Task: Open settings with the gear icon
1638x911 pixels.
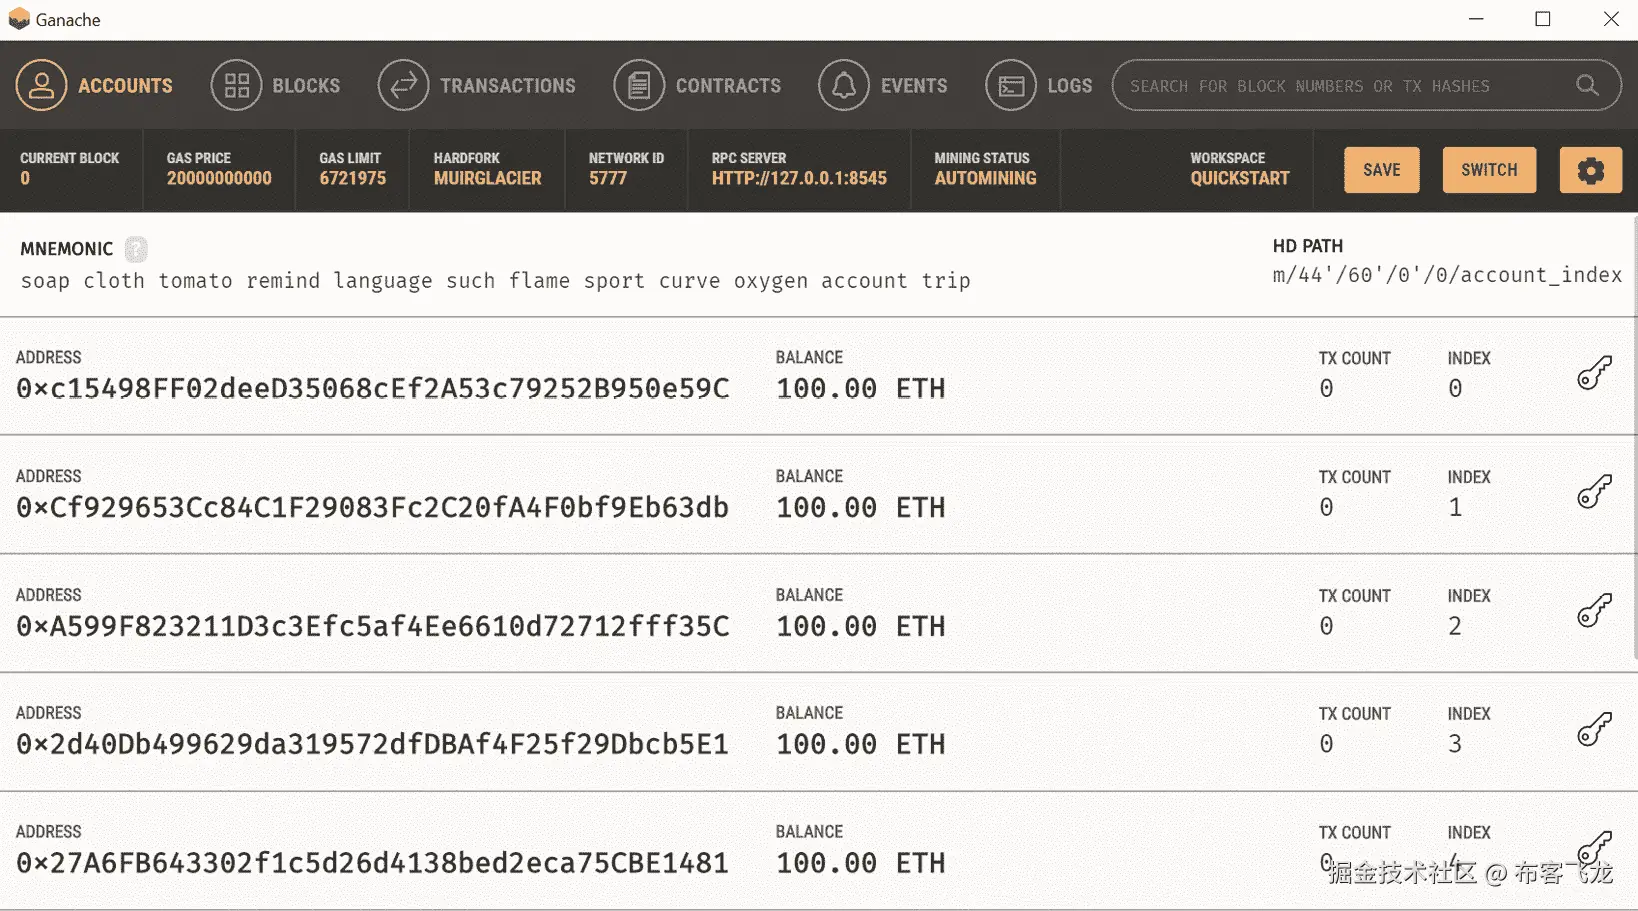Action: (1590, 170)
